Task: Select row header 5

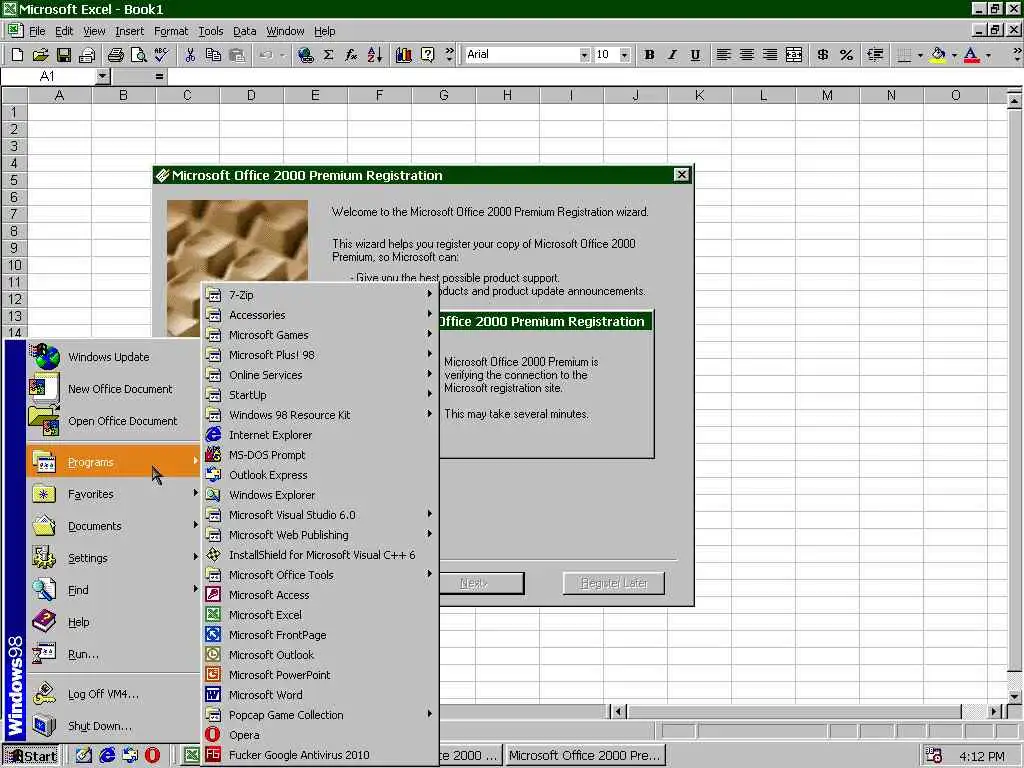Action: coord(14,180)
